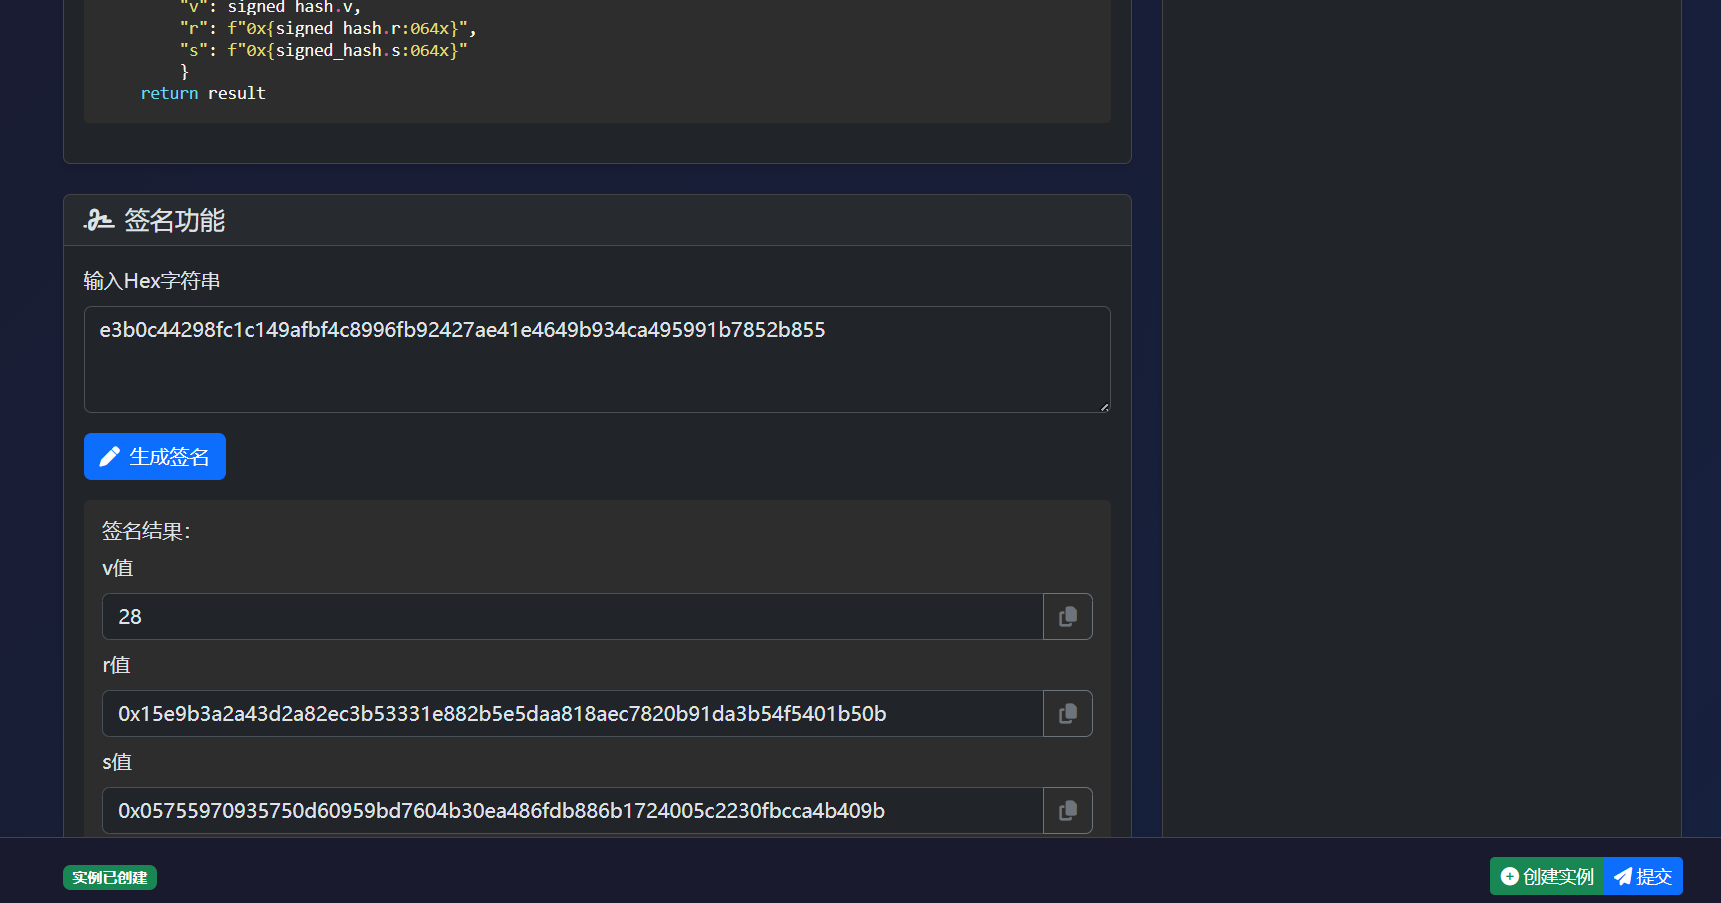Copy the v值 result to clipboard
This screenshot has width=1721, height=903.
tap(1067, 617)
